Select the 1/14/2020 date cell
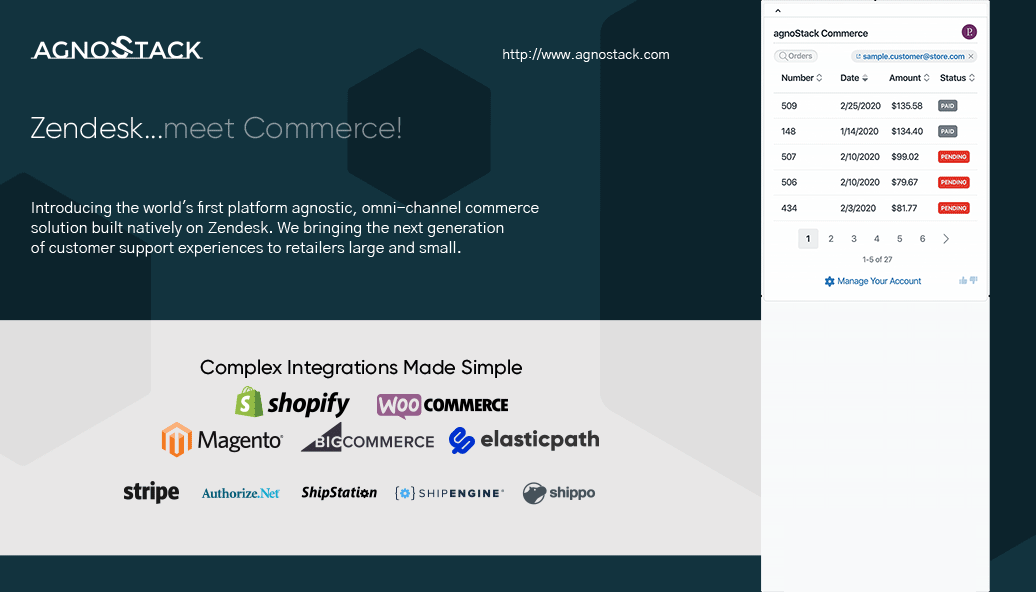 click(860, 131)
